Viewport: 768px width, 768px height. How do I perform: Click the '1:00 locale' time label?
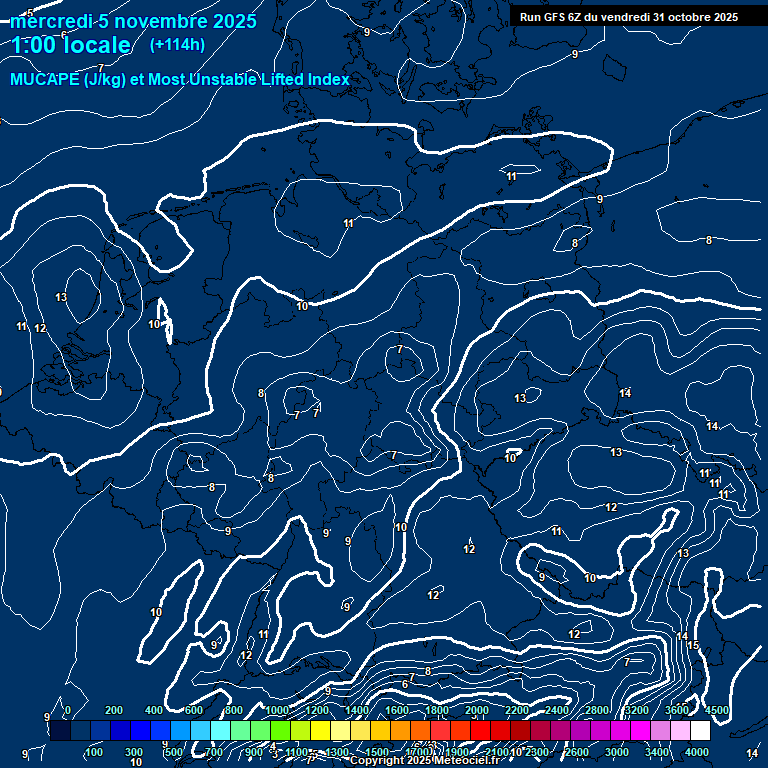(x=71, y=45)
